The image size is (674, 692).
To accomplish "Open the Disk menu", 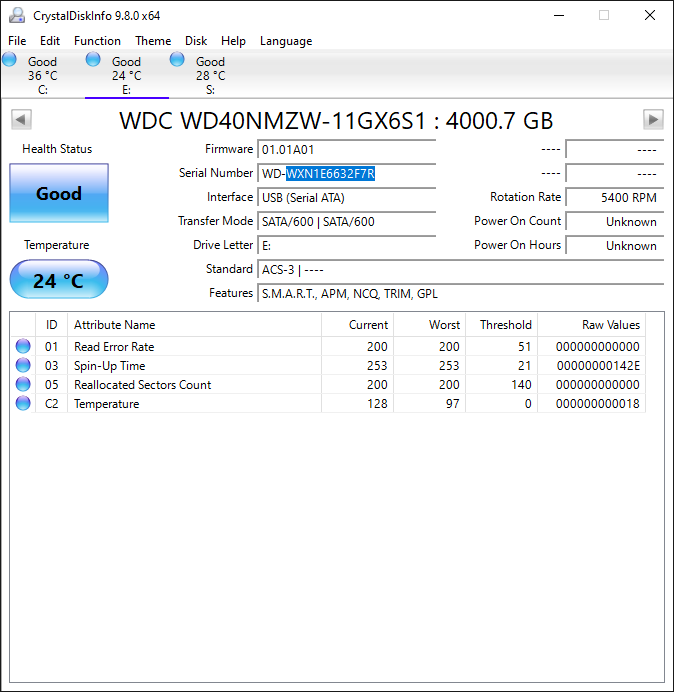I will (x=196, y=41).
